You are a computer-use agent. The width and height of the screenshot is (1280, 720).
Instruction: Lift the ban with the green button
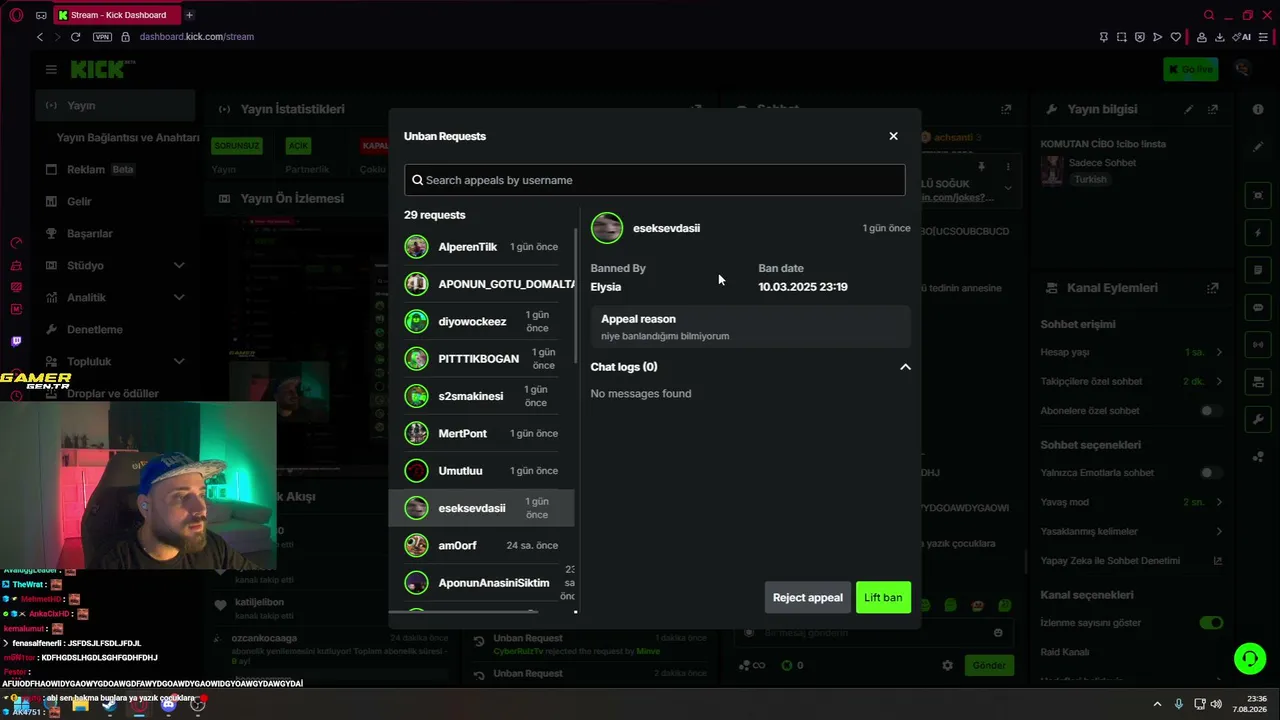[x=883, y=598]
